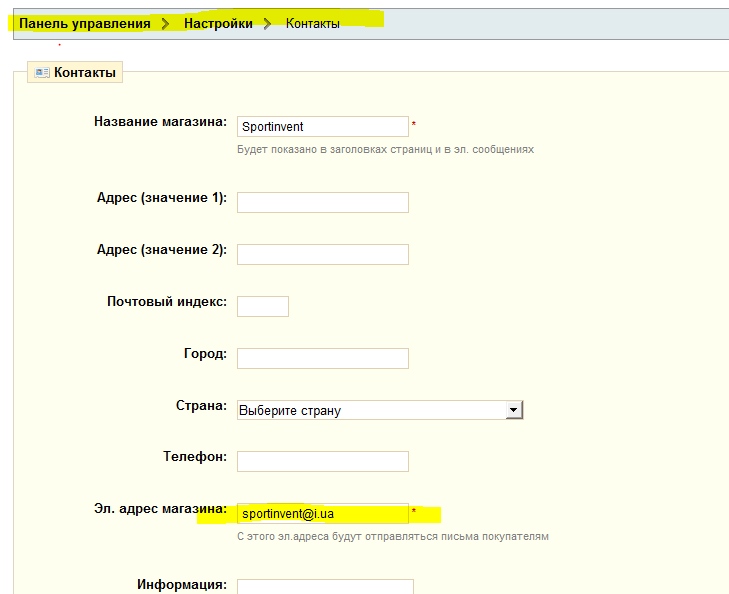729x594 pixels.
Task: Click the Страна label
Action: [201, 405]
